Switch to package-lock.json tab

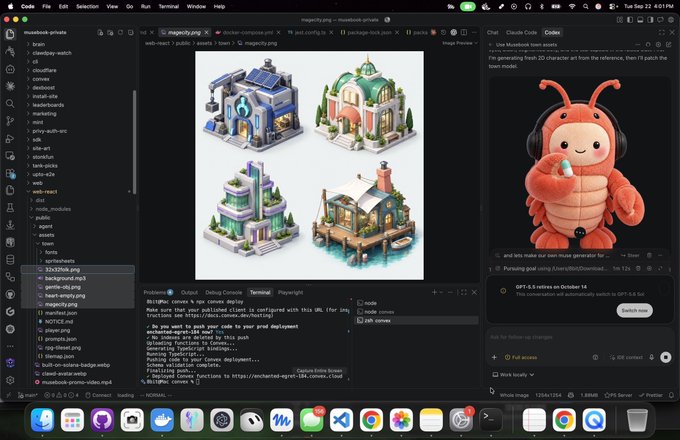pos(369,33)
